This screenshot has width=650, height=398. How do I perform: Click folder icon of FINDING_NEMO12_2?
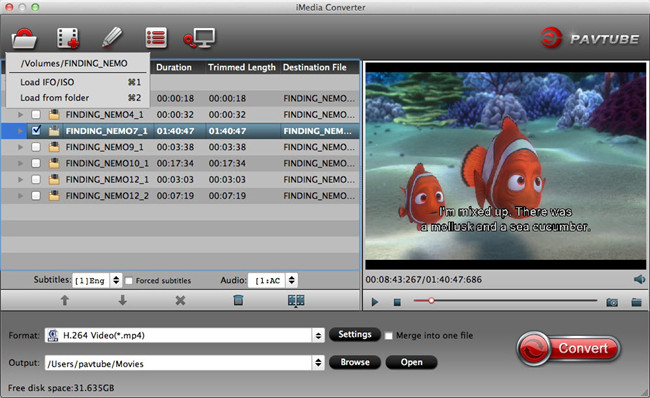(54, 196)
